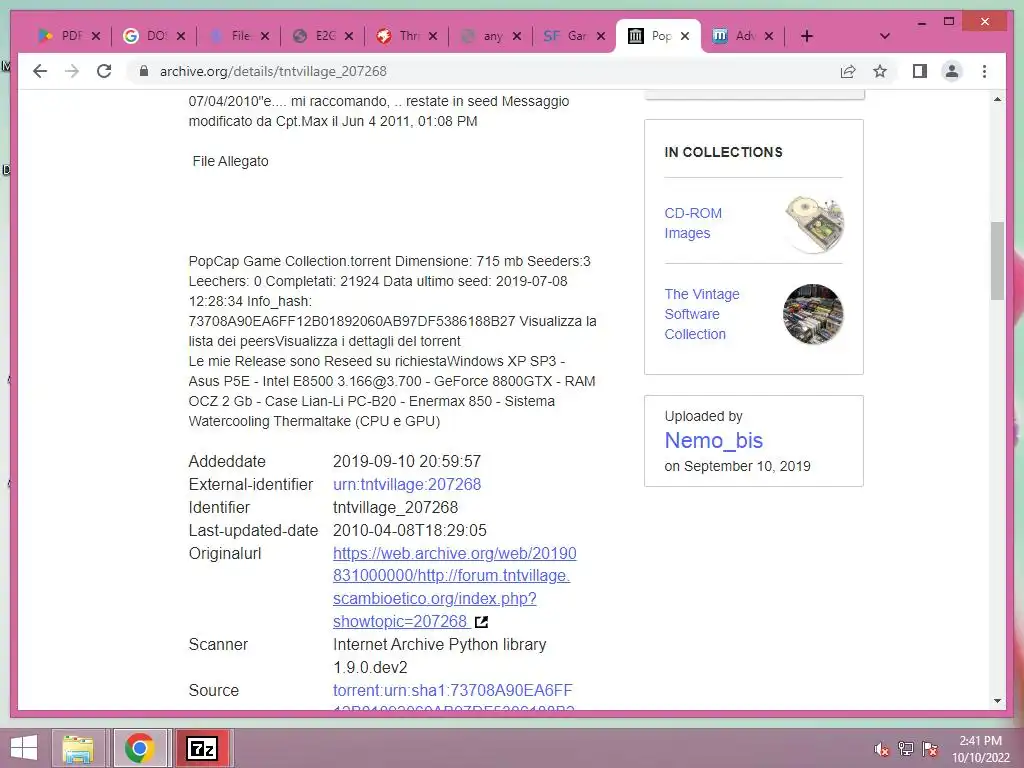Open the Chrome profile avatar
Viewport: 1024px width, 768px height.
(952, 71)
